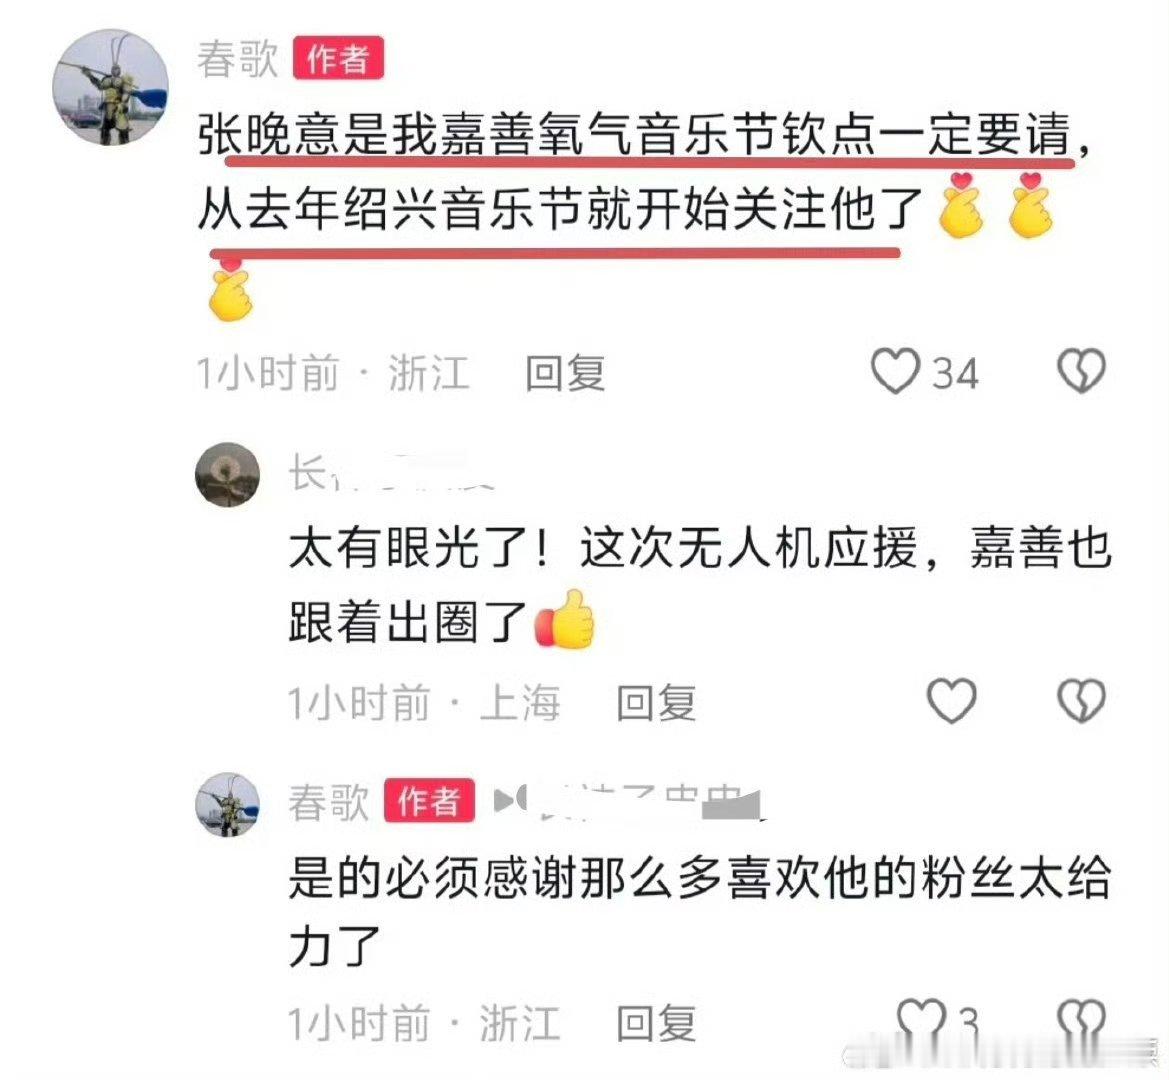Tap the red 作者 badge on top comment
This screenshot has height=1080, width=1169.
[x=338, y=58]
